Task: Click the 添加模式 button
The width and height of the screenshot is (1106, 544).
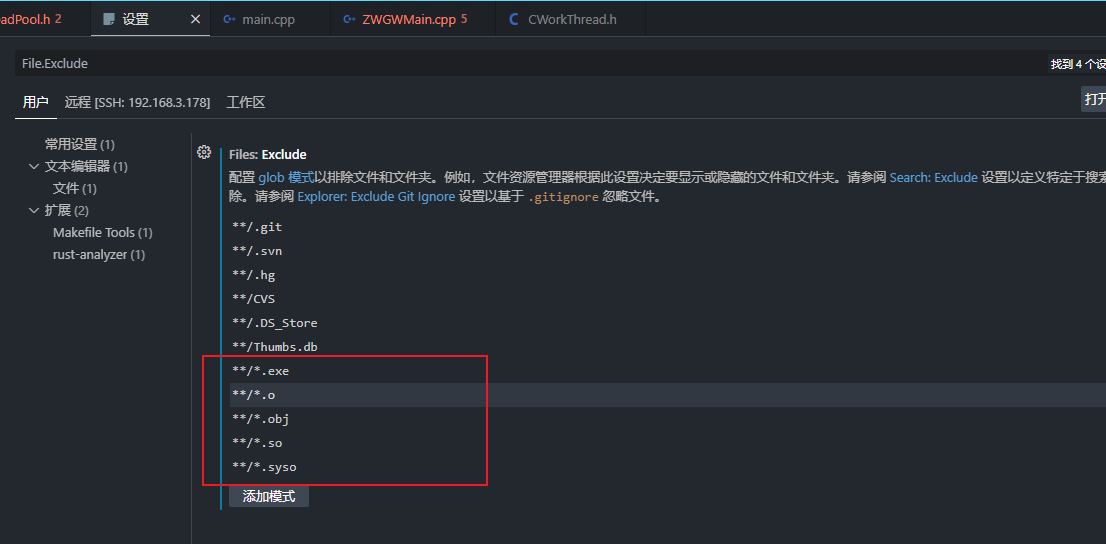Action: pyautogui.click(x=269, y=496)
